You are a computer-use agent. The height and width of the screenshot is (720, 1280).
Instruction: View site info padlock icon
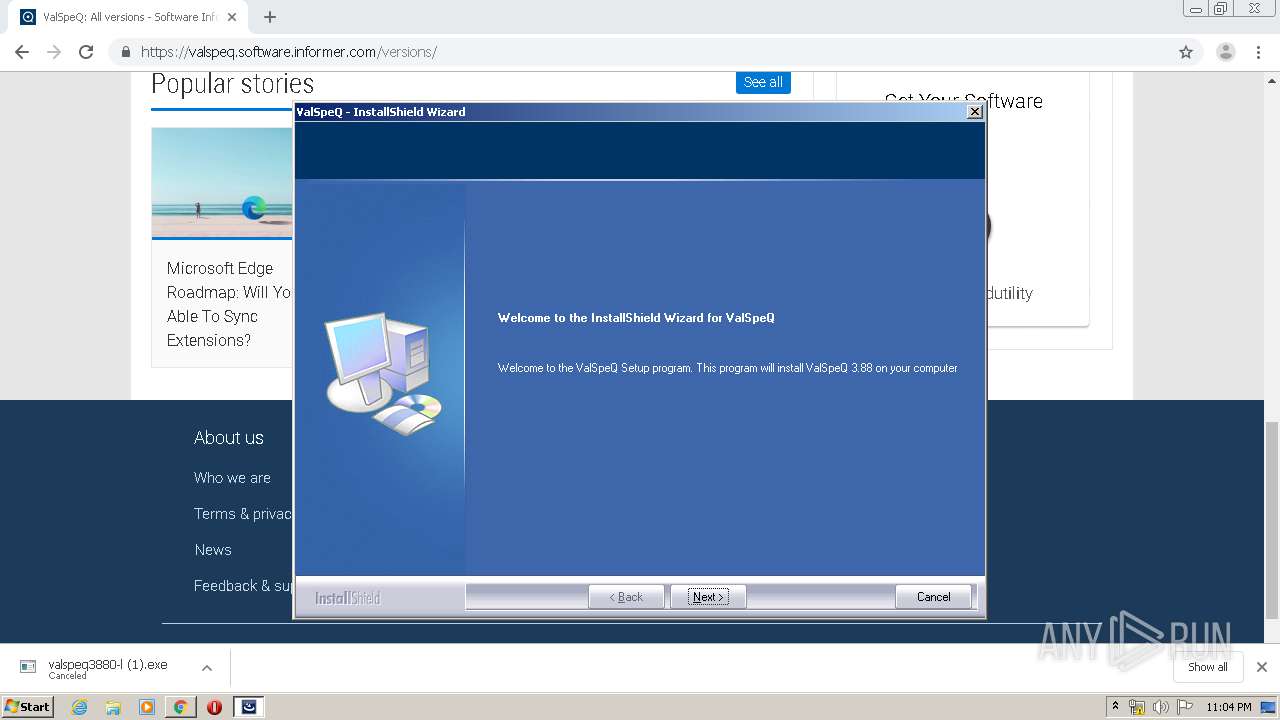pos(126,52)
